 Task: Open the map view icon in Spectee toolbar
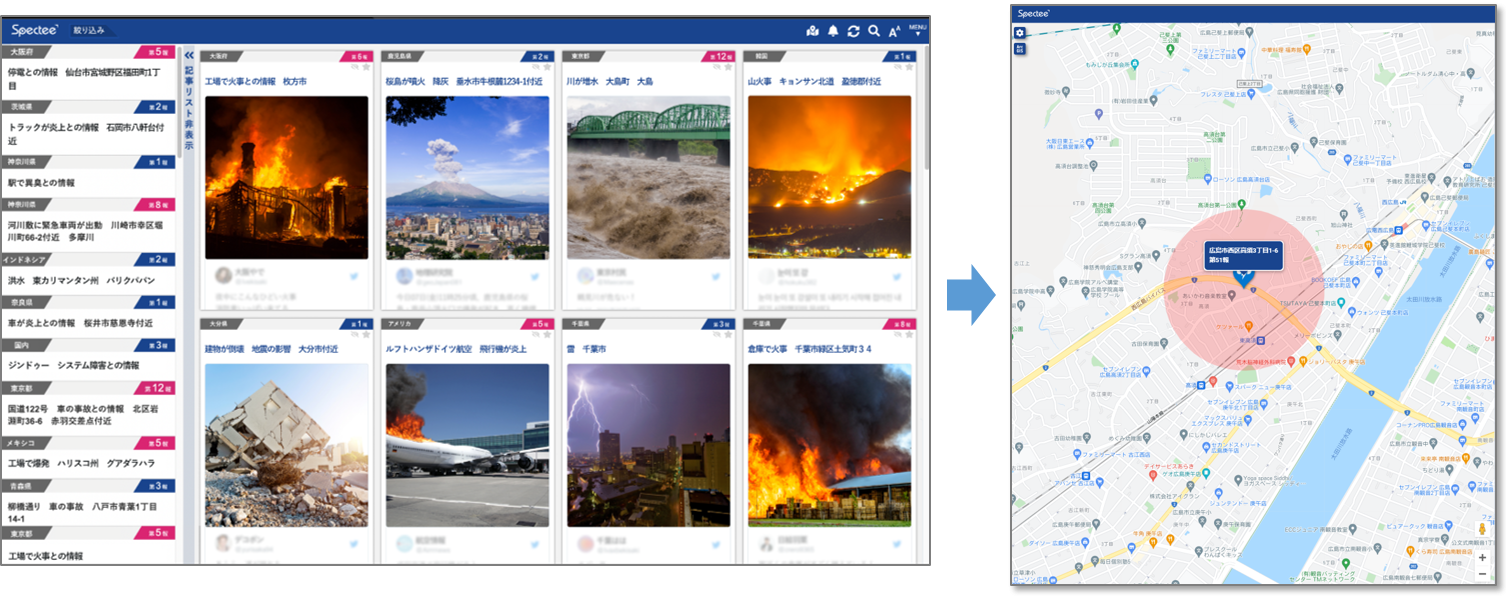tap(812, 31)
